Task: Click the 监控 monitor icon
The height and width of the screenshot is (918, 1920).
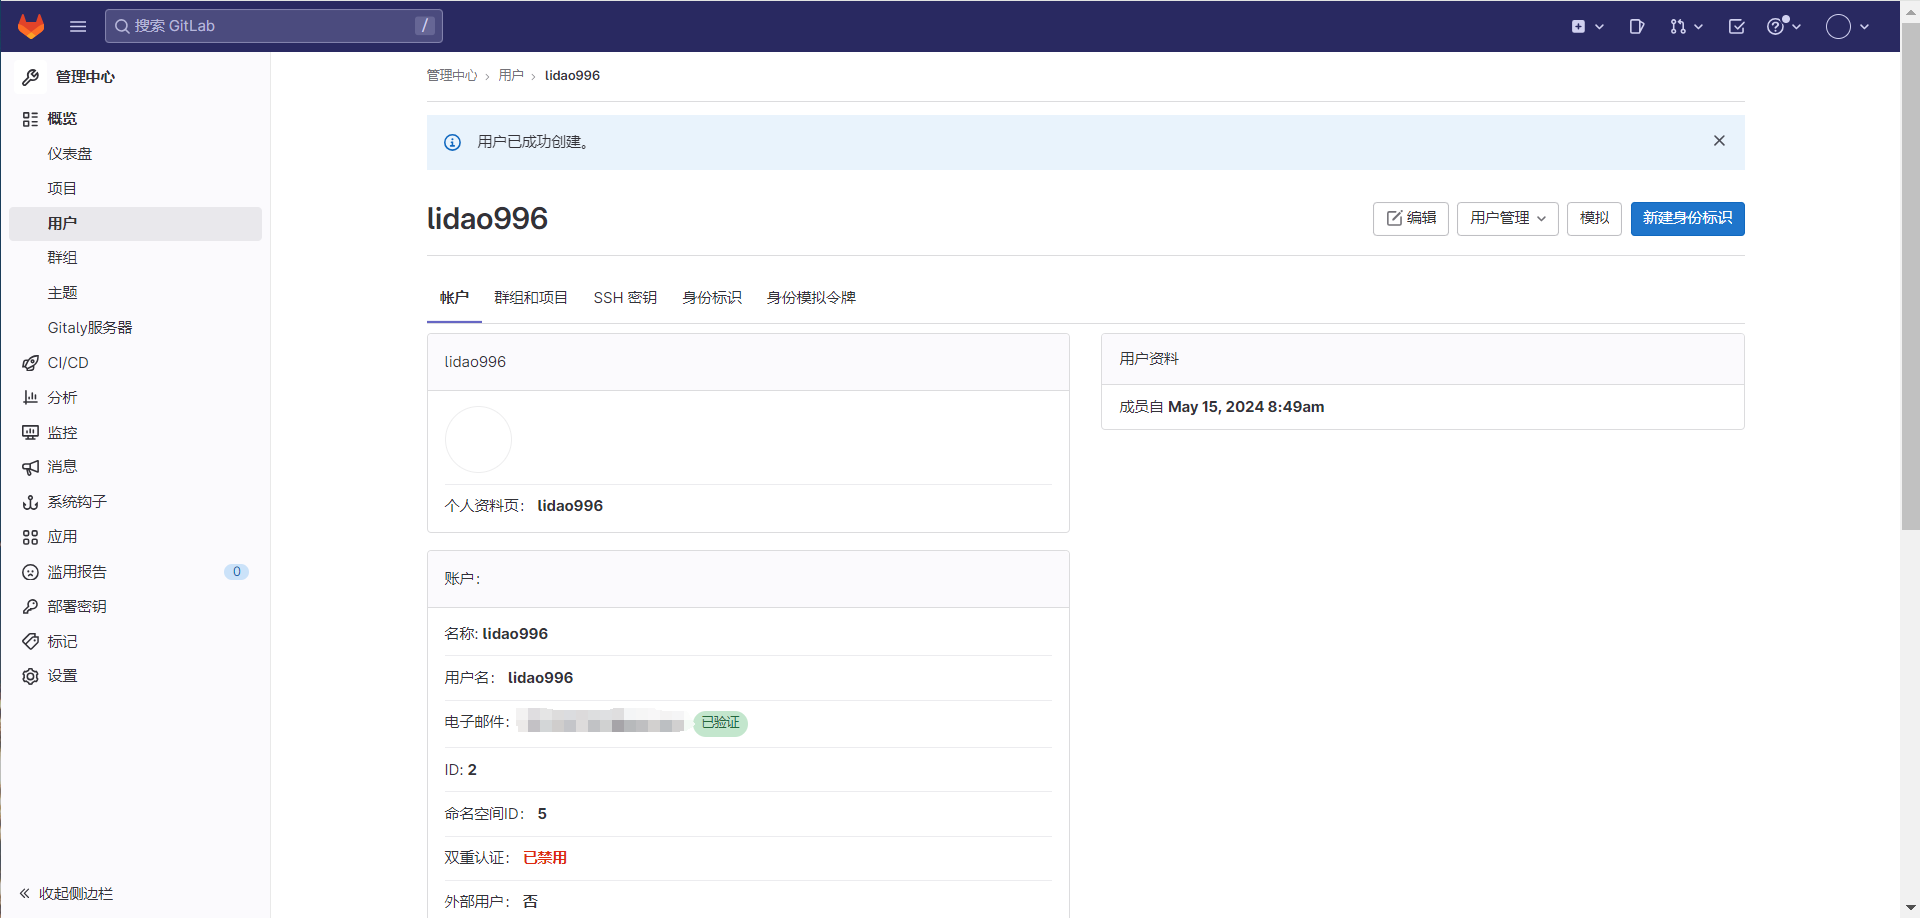Action: tap(30, 433)
